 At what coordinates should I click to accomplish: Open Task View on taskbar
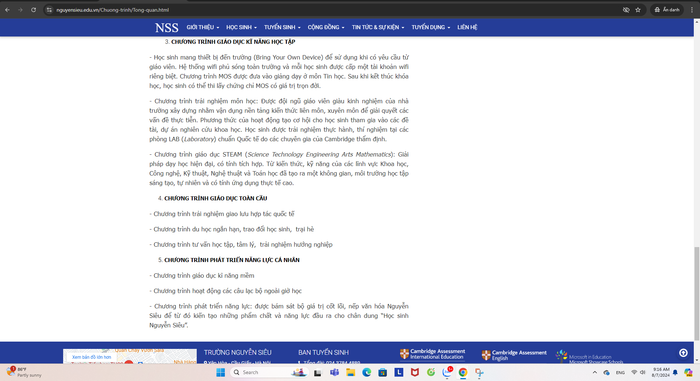tap(317, 373)
